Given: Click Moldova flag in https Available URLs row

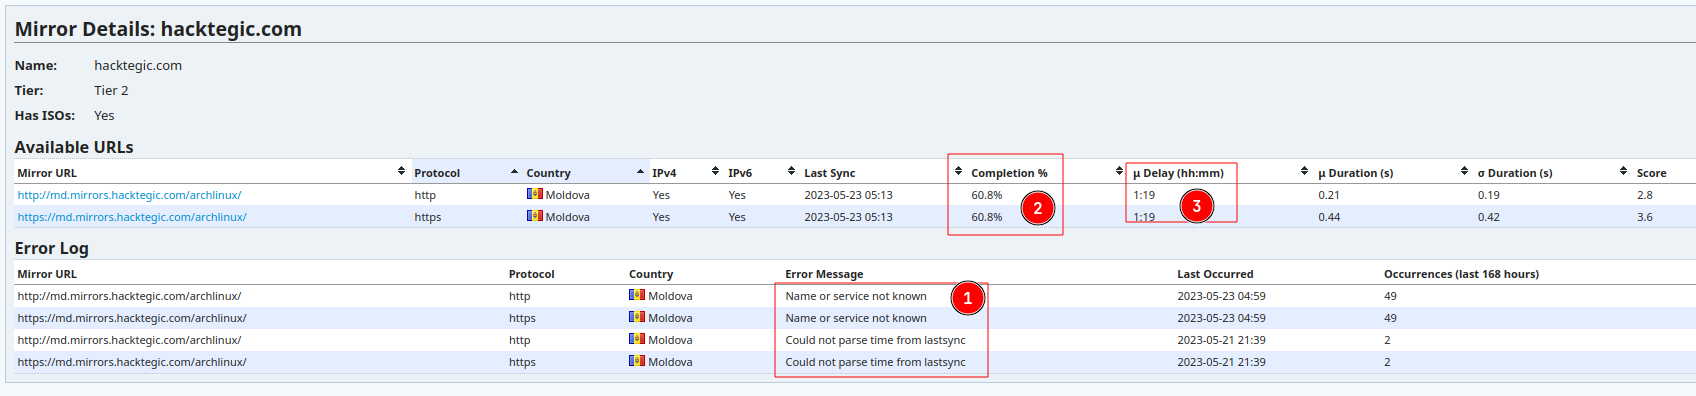Looking at the screenshot, I should pos(535,216).
